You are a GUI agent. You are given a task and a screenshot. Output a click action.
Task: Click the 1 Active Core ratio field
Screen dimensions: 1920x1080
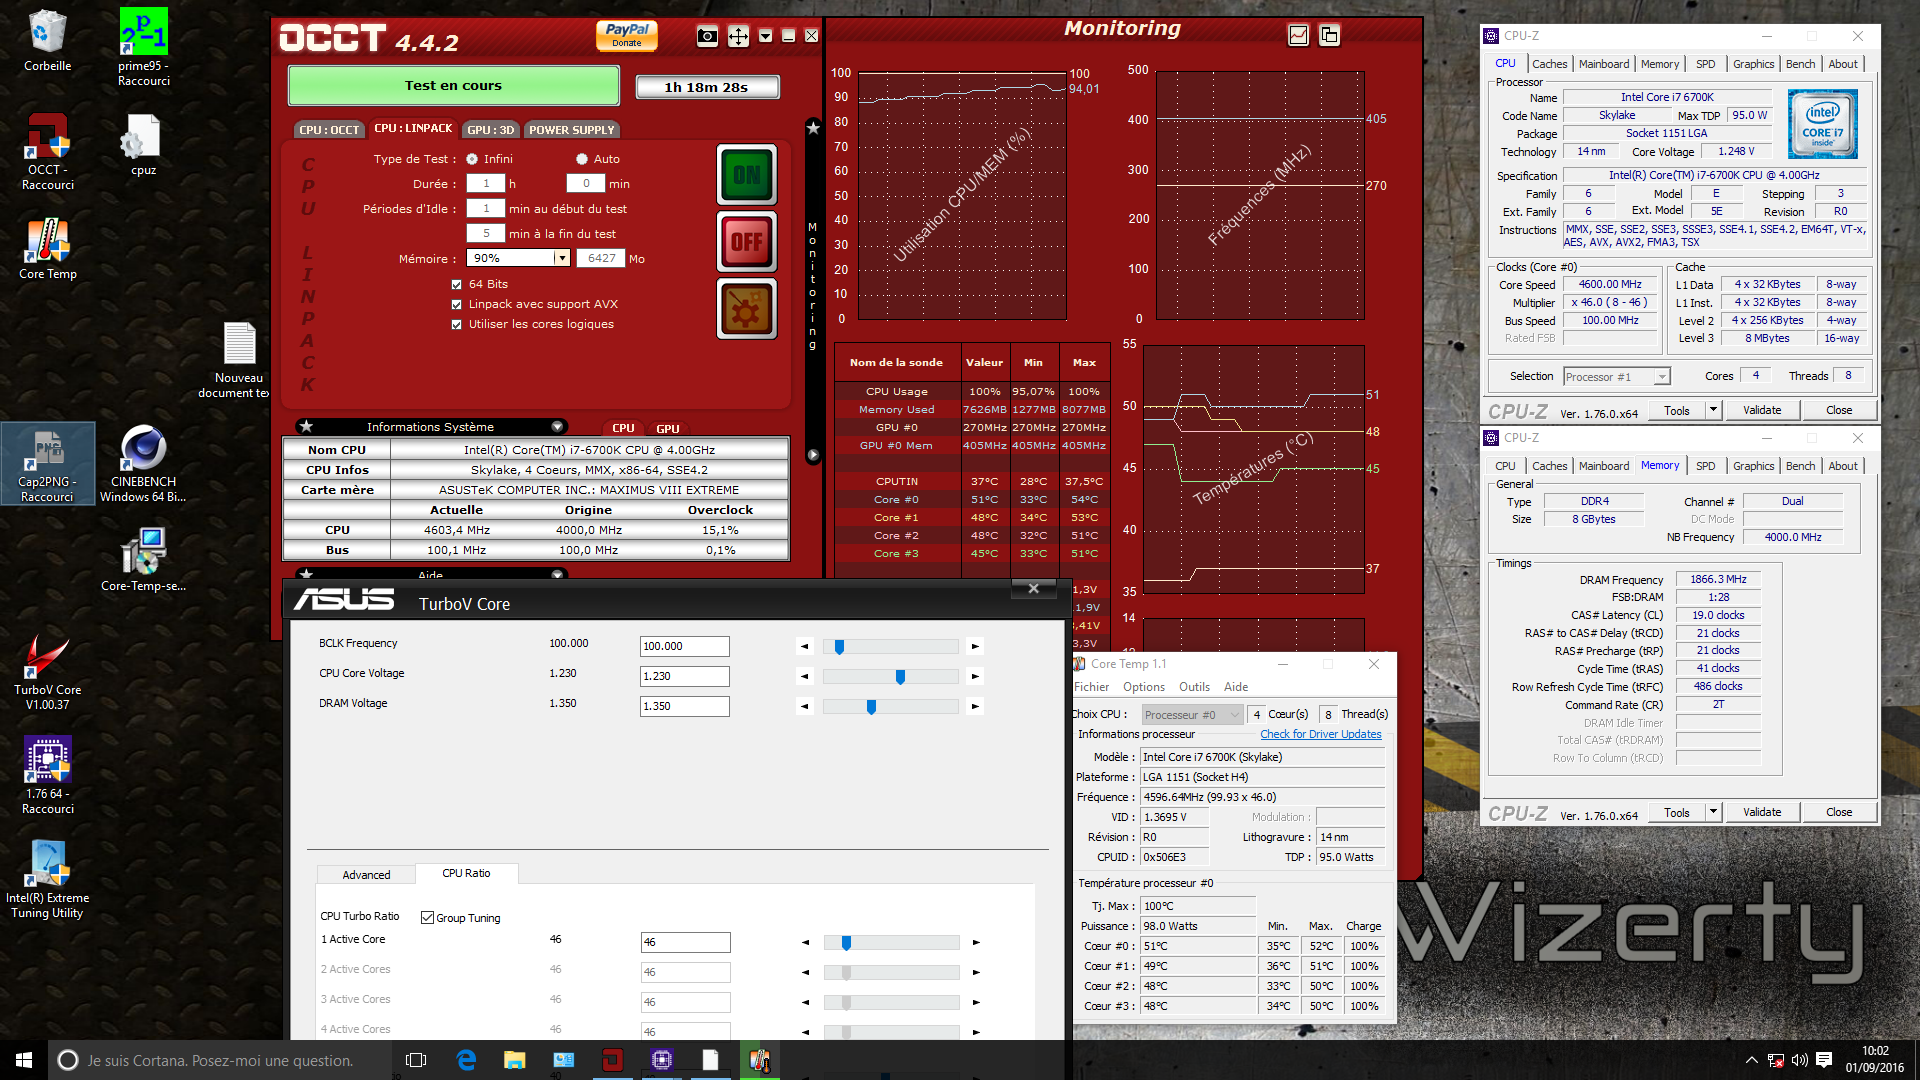point(686,943)
